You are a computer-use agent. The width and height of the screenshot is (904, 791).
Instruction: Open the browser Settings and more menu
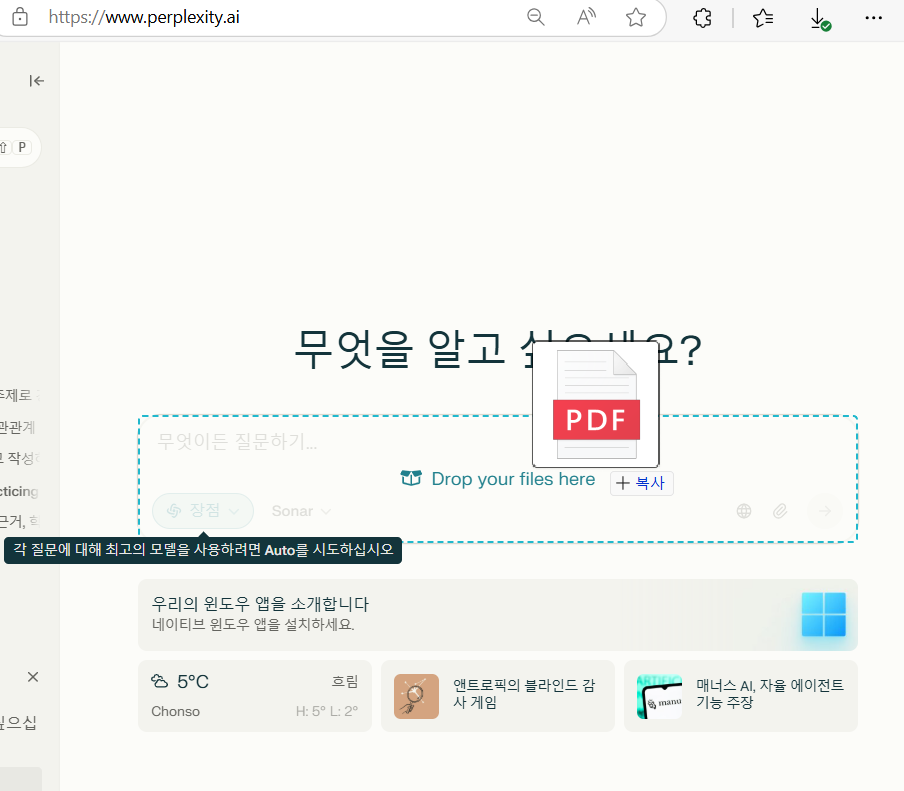point(873,18)
